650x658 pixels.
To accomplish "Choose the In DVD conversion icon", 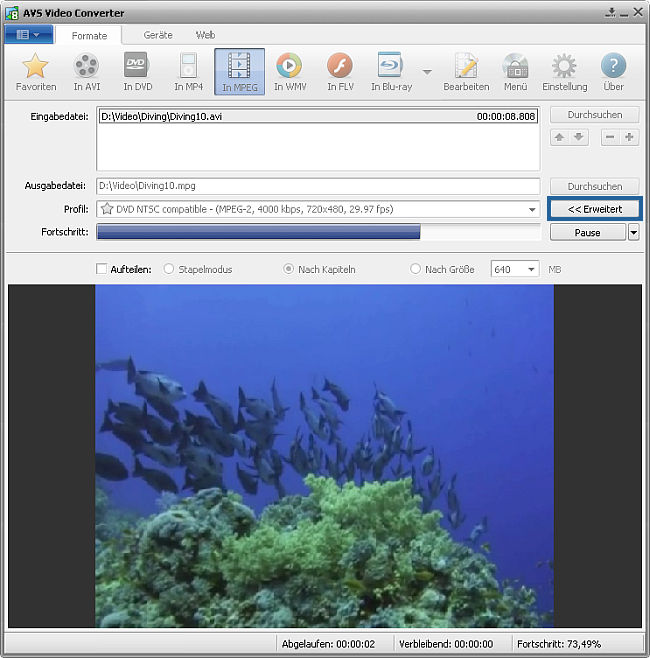I will click(137, 67).
